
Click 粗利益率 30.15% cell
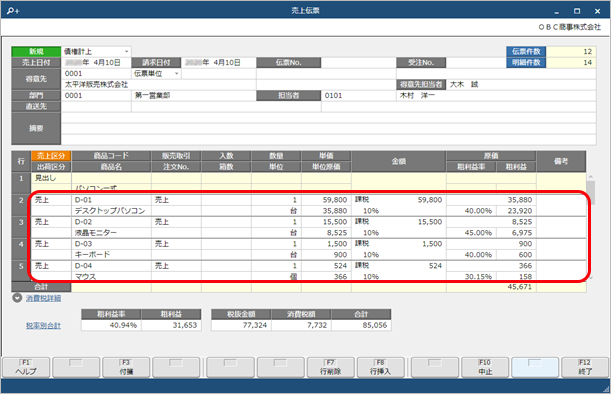coord(471,276)
